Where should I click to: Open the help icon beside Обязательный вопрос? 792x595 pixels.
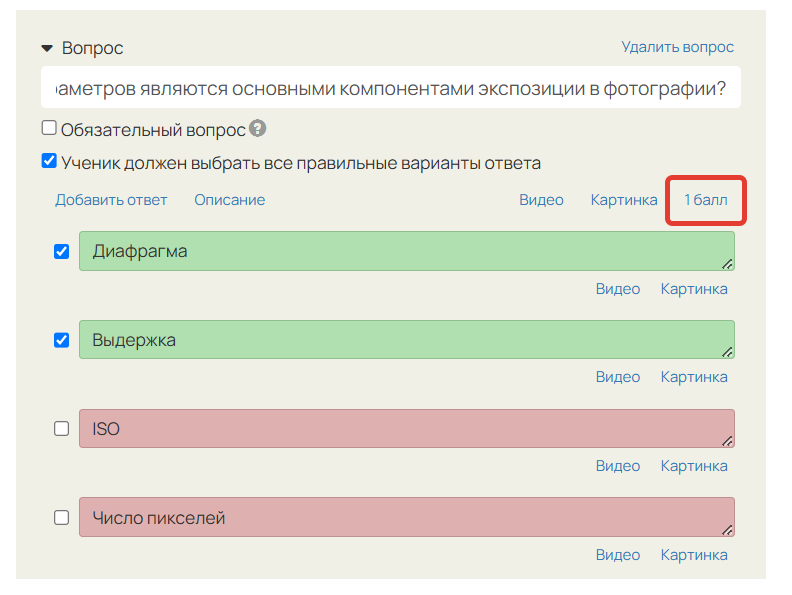pos(258,128)
